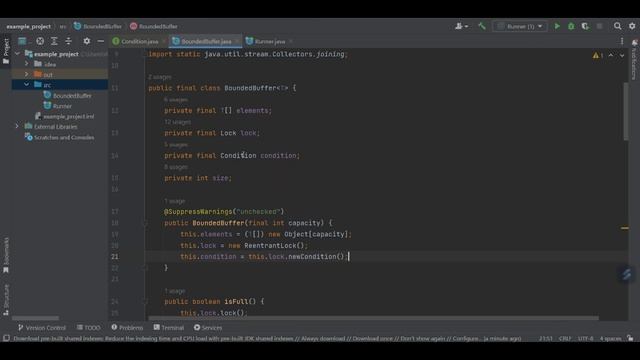Switch to the Runner.java tab
Screen dimensions: 640x360
[x=269, y=41]
